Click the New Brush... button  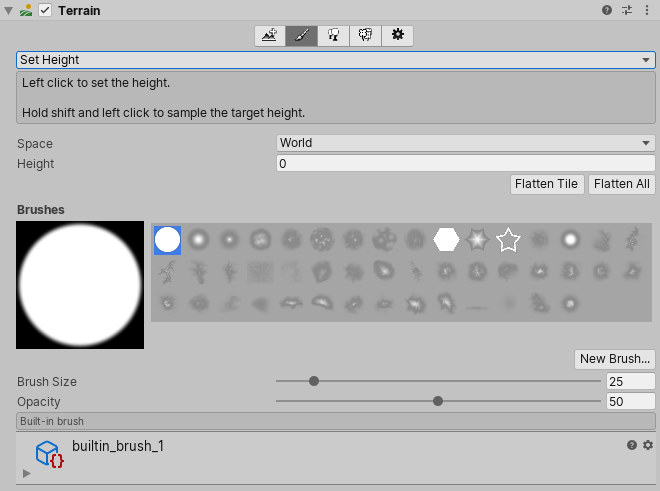[615, 359]
